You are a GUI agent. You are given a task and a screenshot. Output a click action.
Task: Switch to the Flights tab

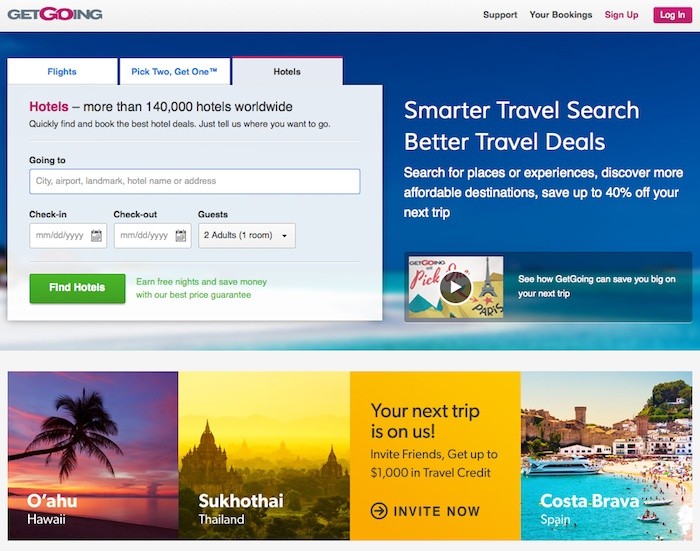[x=62, y=71]
